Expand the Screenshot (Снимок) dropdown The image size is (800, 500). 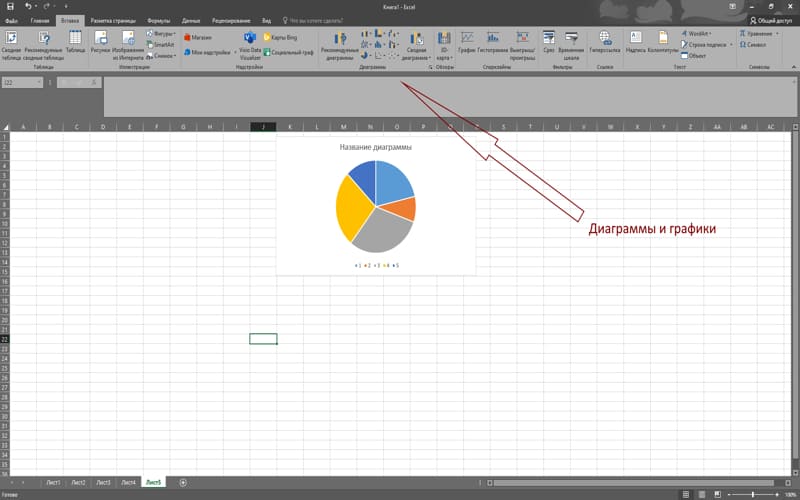(x=161, y=56)
